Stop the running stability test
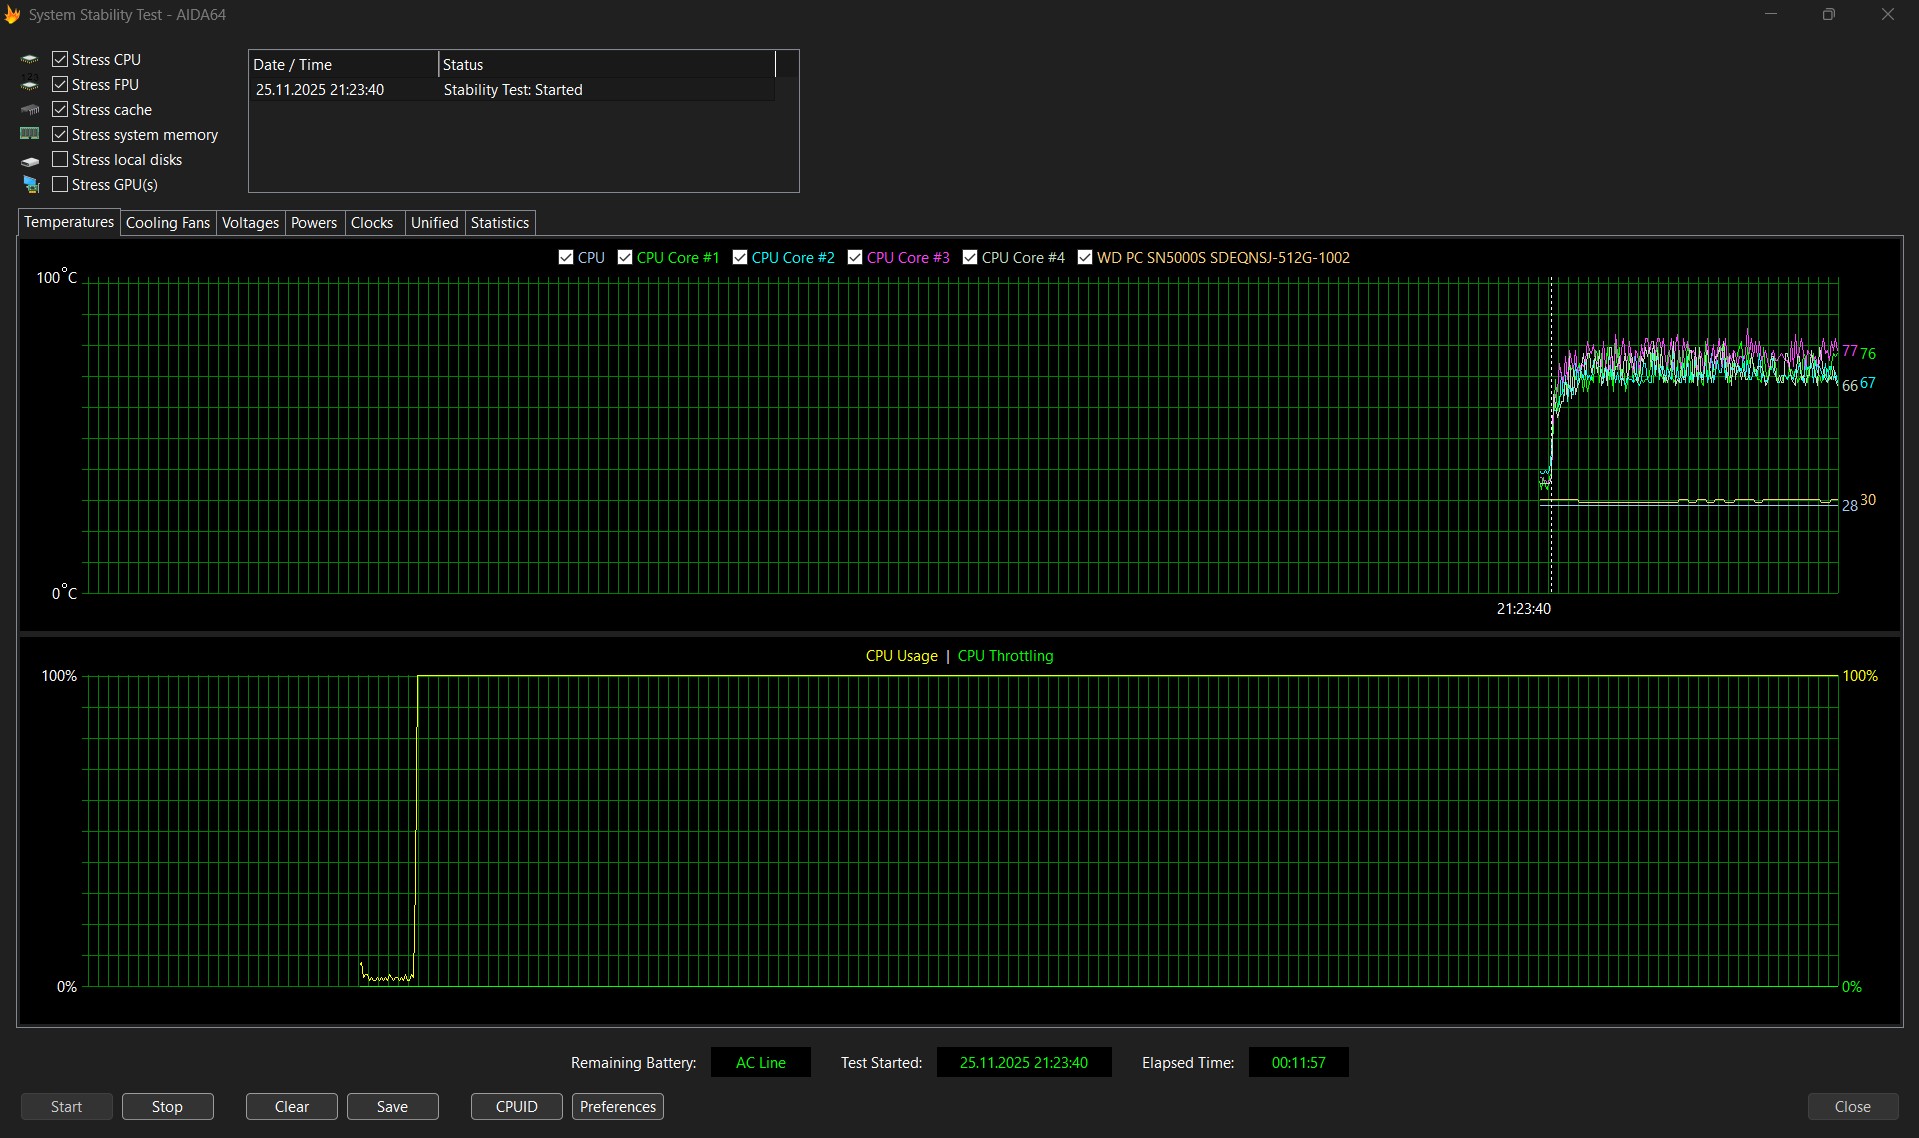Screen dimensions: 1919x1138 167,1107
